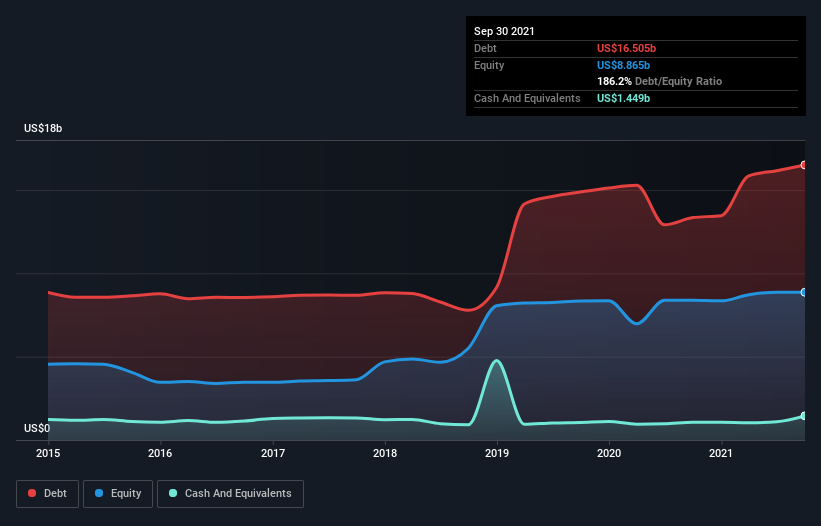The height and width of the screenshot is (526, 821).
Task: Select the red Debt endpoint marker
Action: 804,165
